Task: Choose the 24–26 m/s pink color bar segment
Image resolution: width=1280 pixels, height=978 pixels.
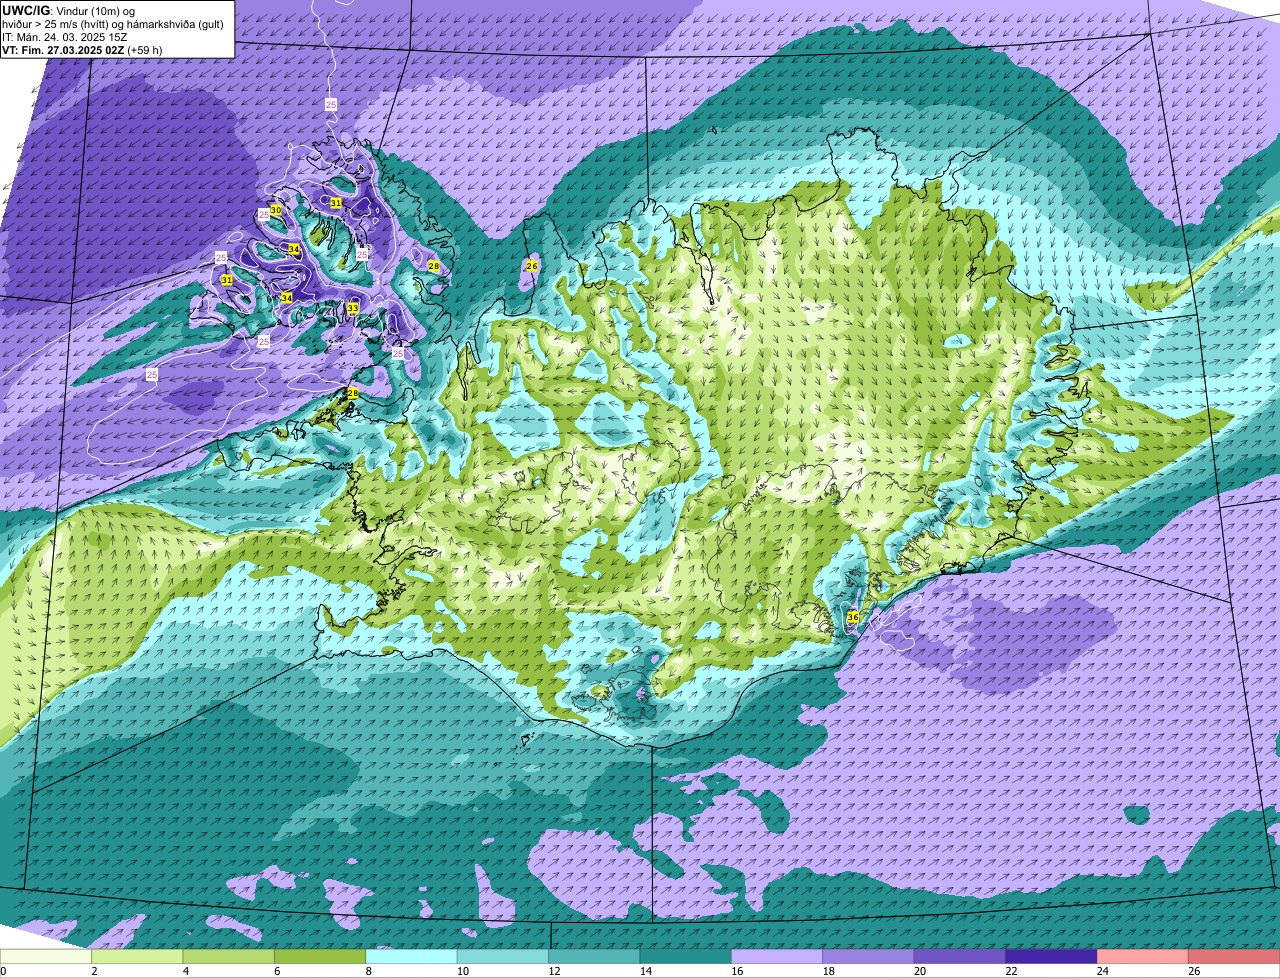Action: (1143, 957)
